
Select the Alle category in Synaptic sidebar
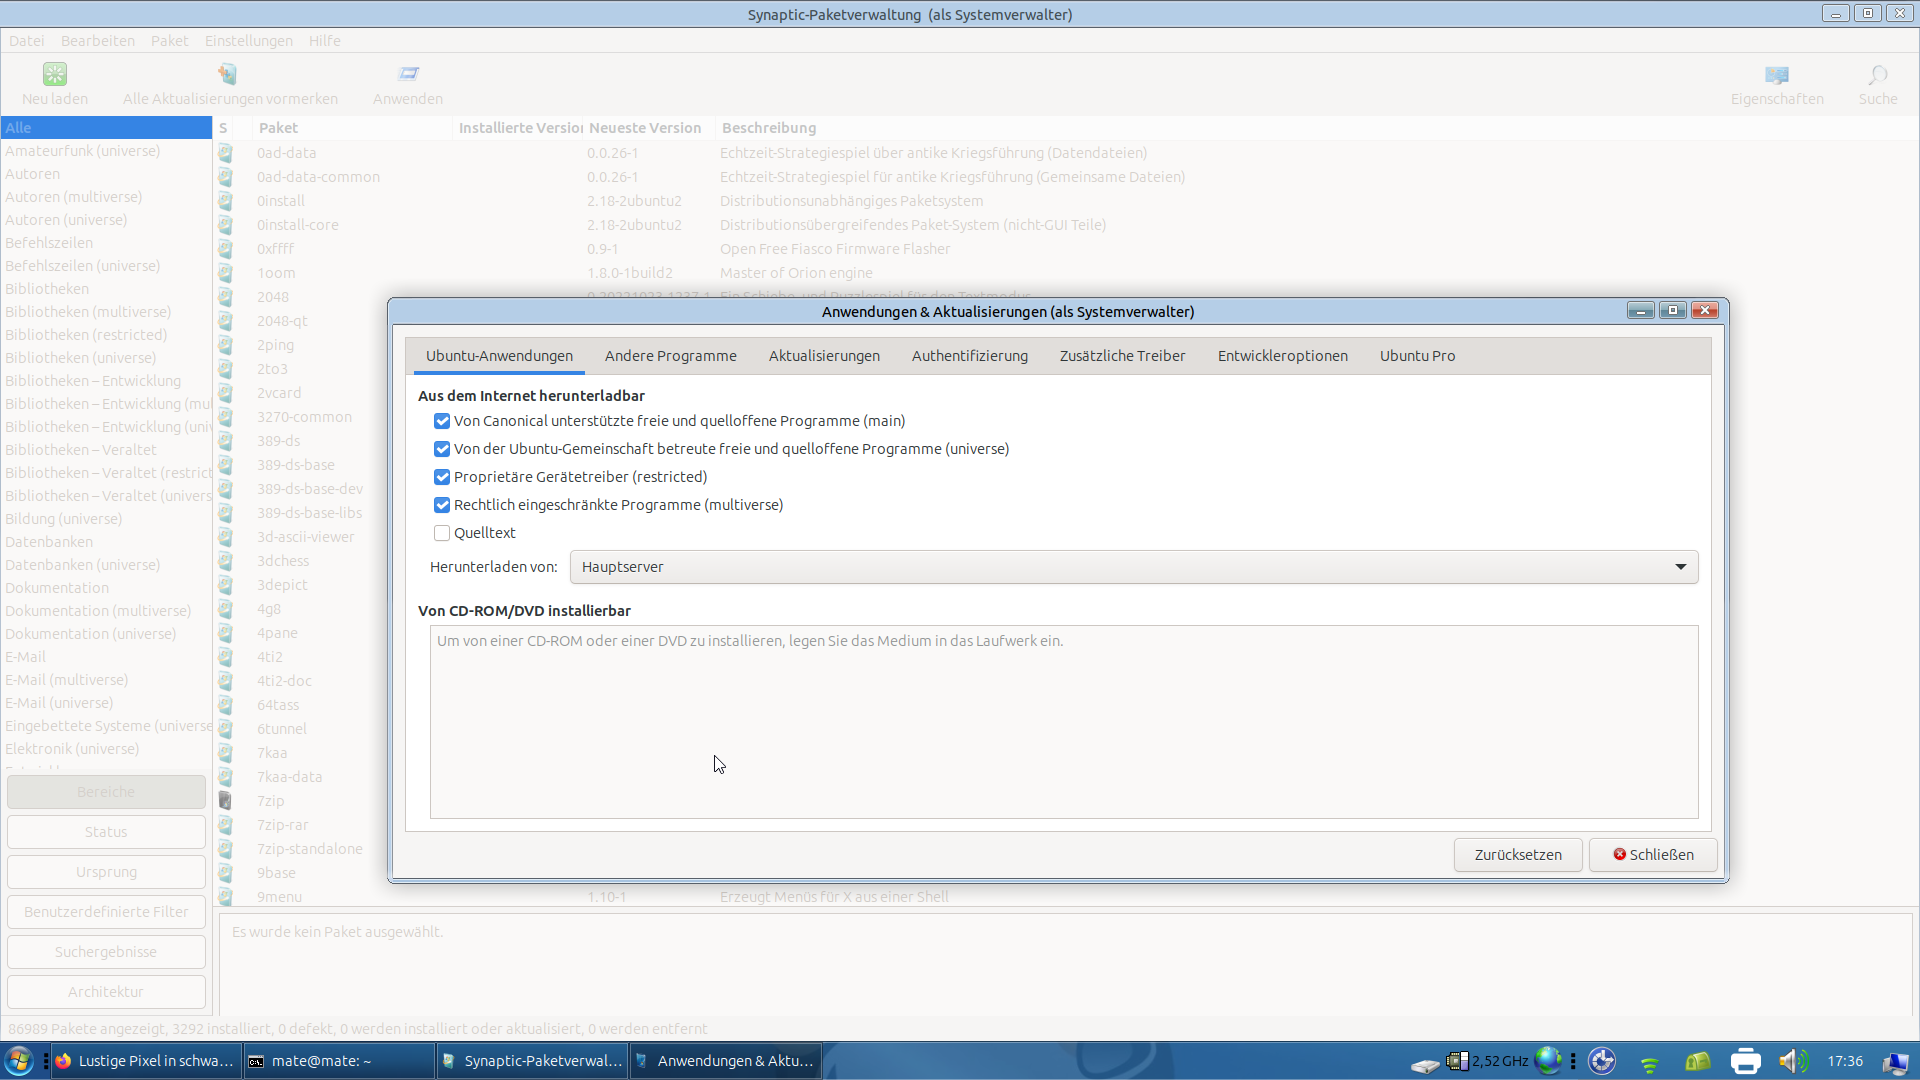coord(106,128)
